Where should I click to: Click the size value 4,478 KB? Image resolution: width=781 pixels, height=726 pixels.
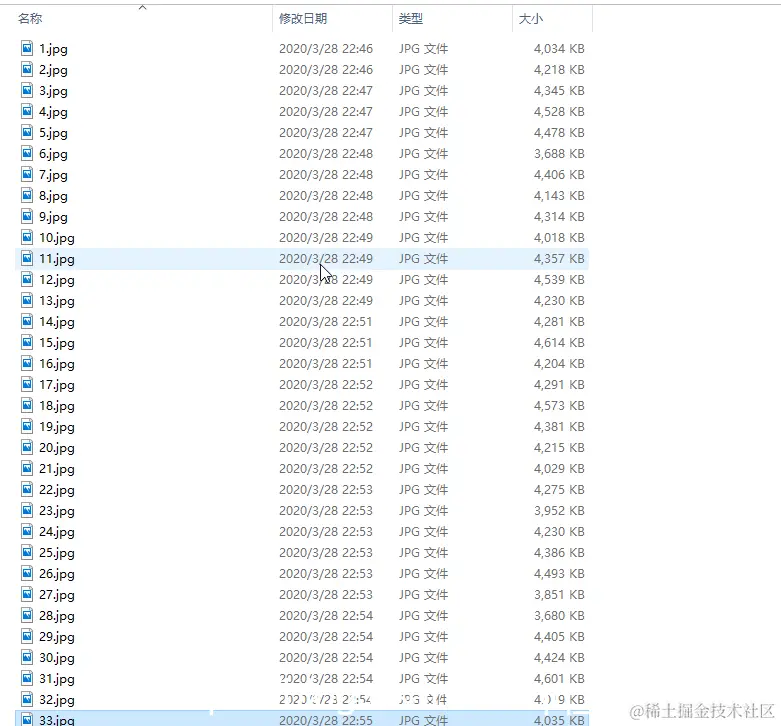[559, 132]
